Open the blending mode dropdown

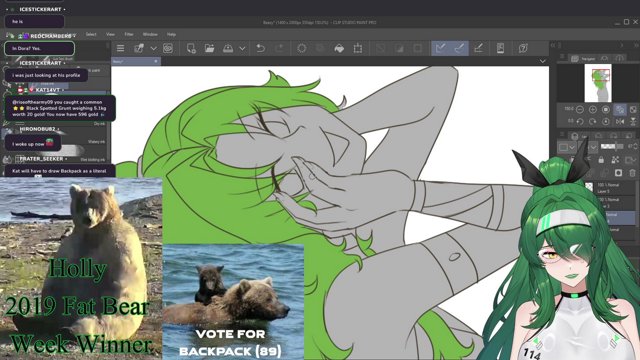pyautogui.click(x=593, y=147)
